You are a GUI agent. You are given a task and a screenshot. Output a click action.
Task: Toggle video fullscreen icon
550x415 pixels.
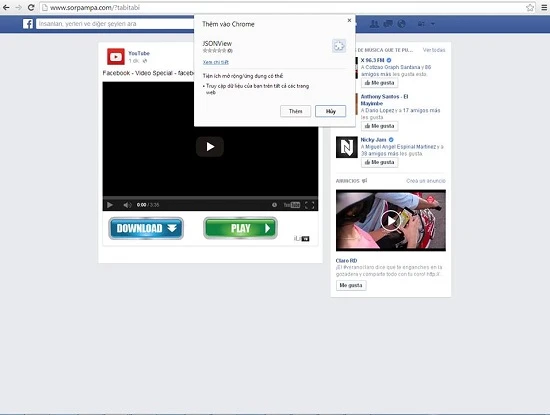(x=309, y=205)
